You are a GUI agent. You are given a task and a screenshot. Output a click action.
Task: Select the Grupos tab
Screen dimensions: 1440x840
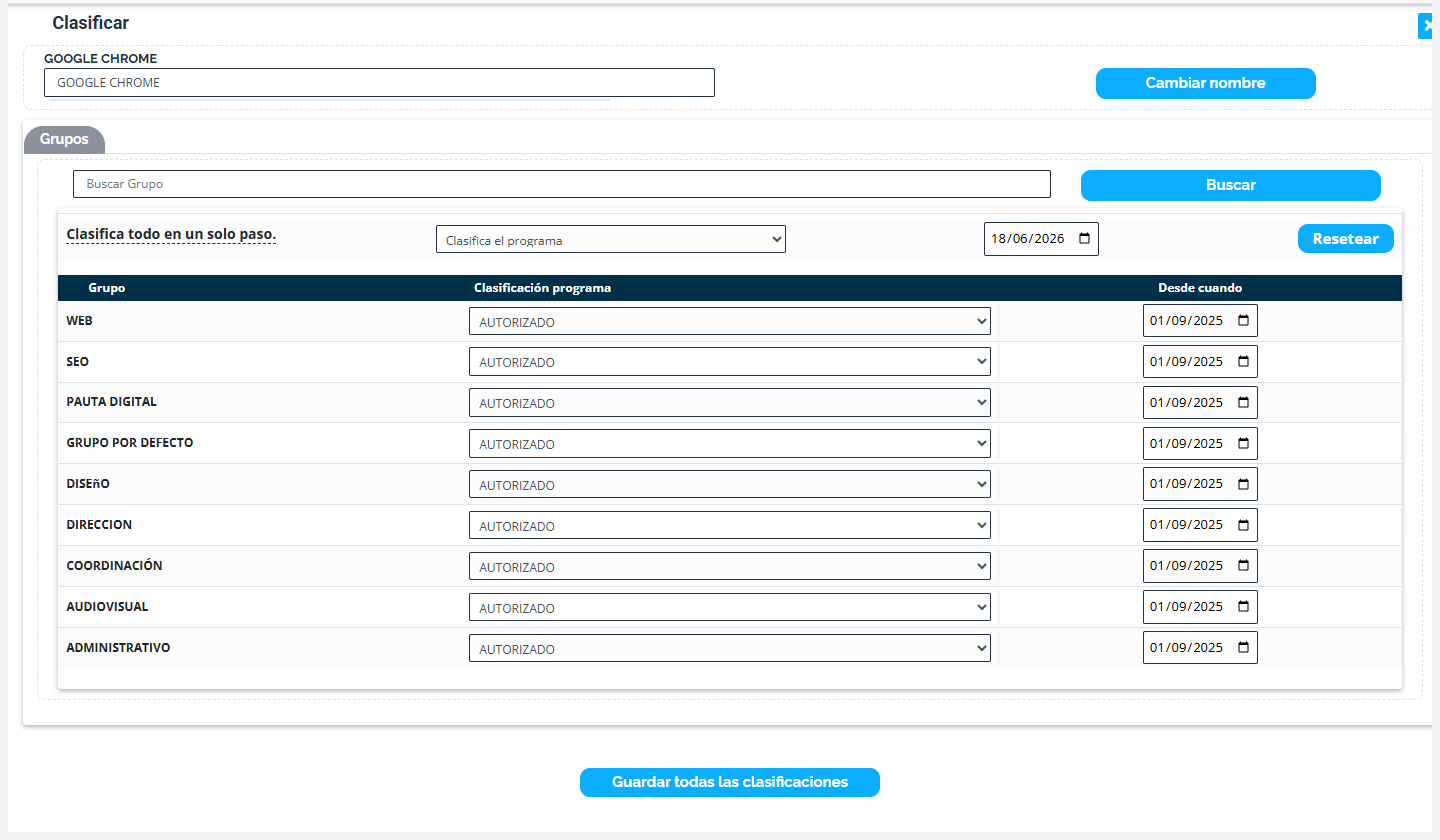pyautogui.click(x=64, y=140)
